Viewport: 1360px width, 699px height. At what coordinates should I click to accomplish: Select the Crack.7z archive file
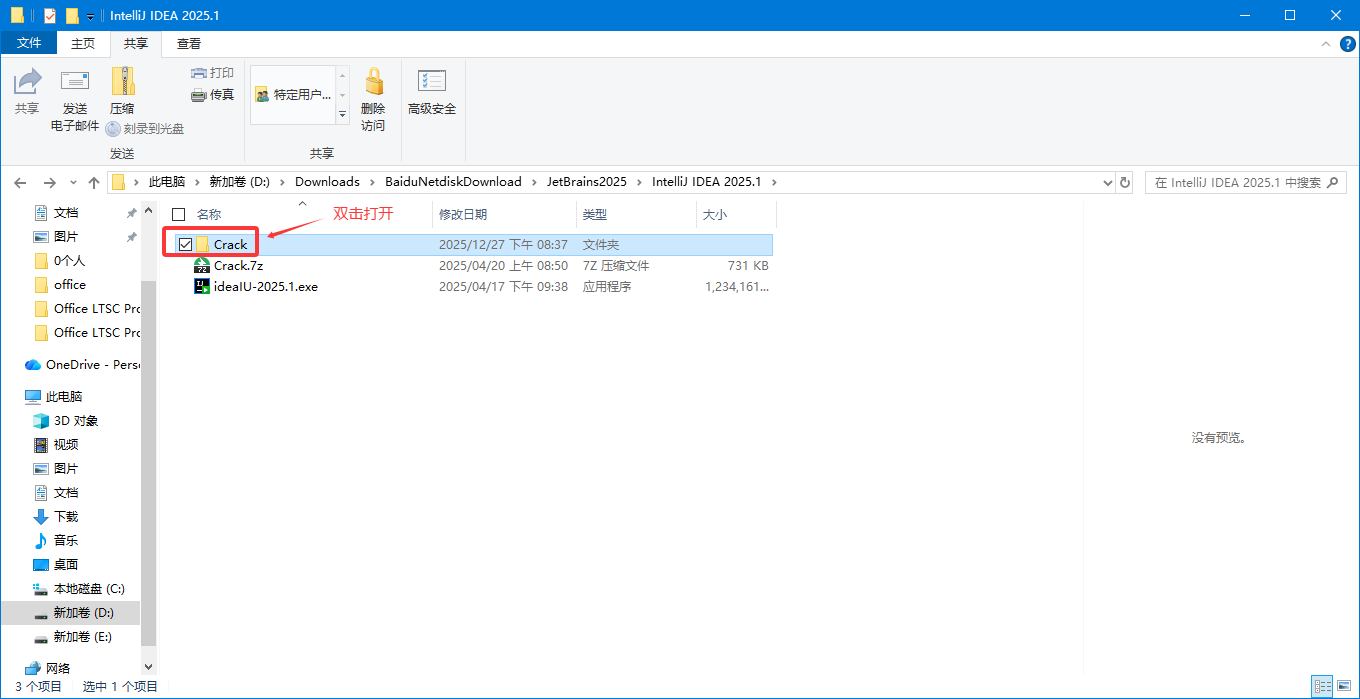click(238, 266)
